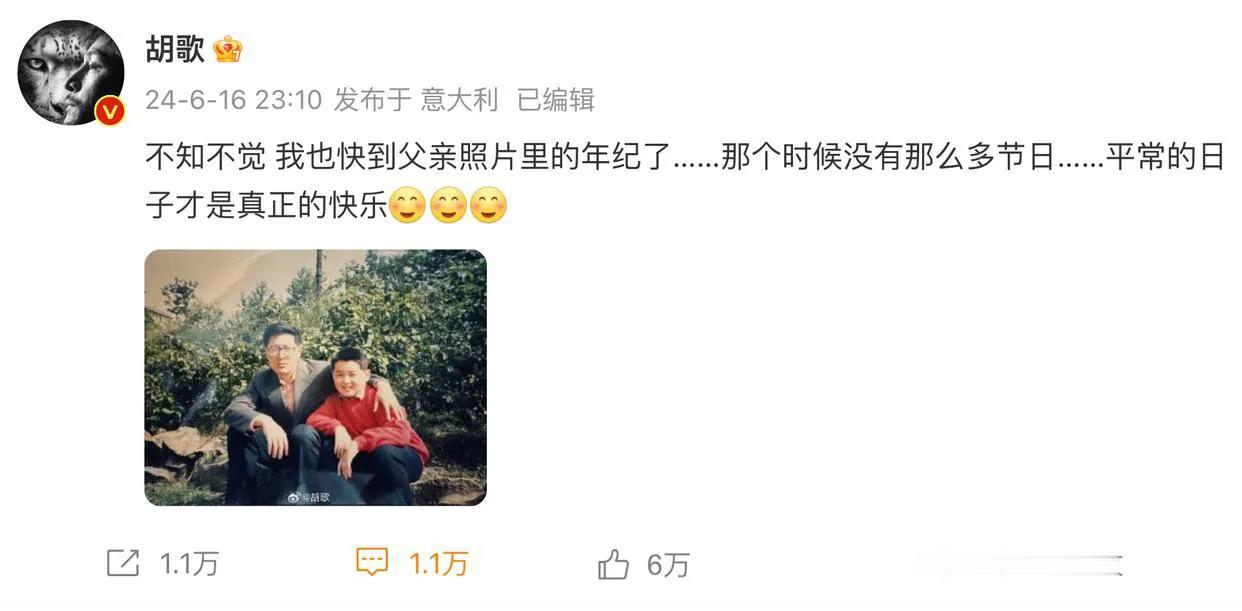Click the first blushing smile emoji
1242x611 pixels.
click(x=406, y=206)
